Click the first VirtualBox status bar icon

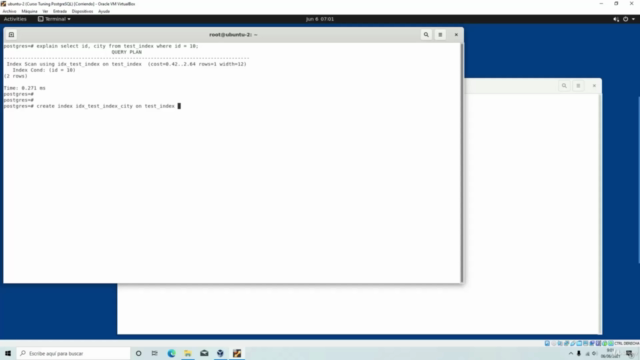click(x=547, y=344)
